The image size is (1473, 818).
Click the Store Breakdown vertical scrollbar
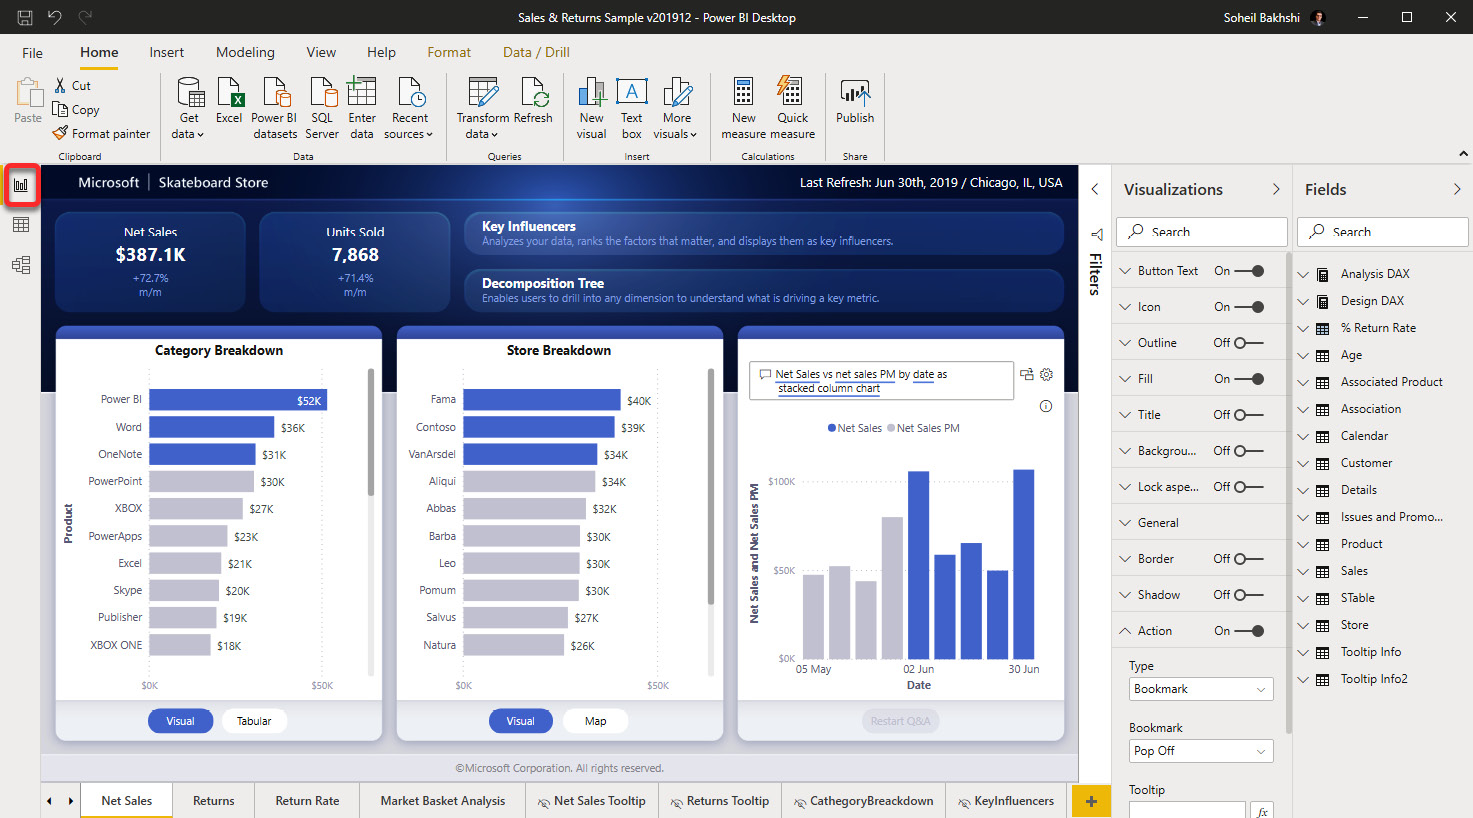pos(711,487)
